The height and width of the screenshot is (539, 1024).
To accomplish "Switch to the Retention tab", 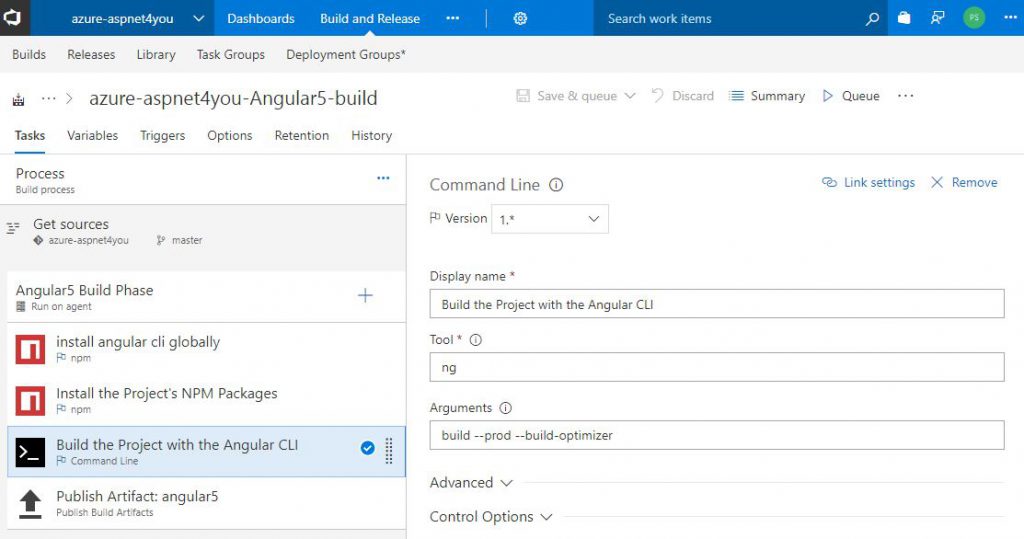I will (x=302, y=135).
